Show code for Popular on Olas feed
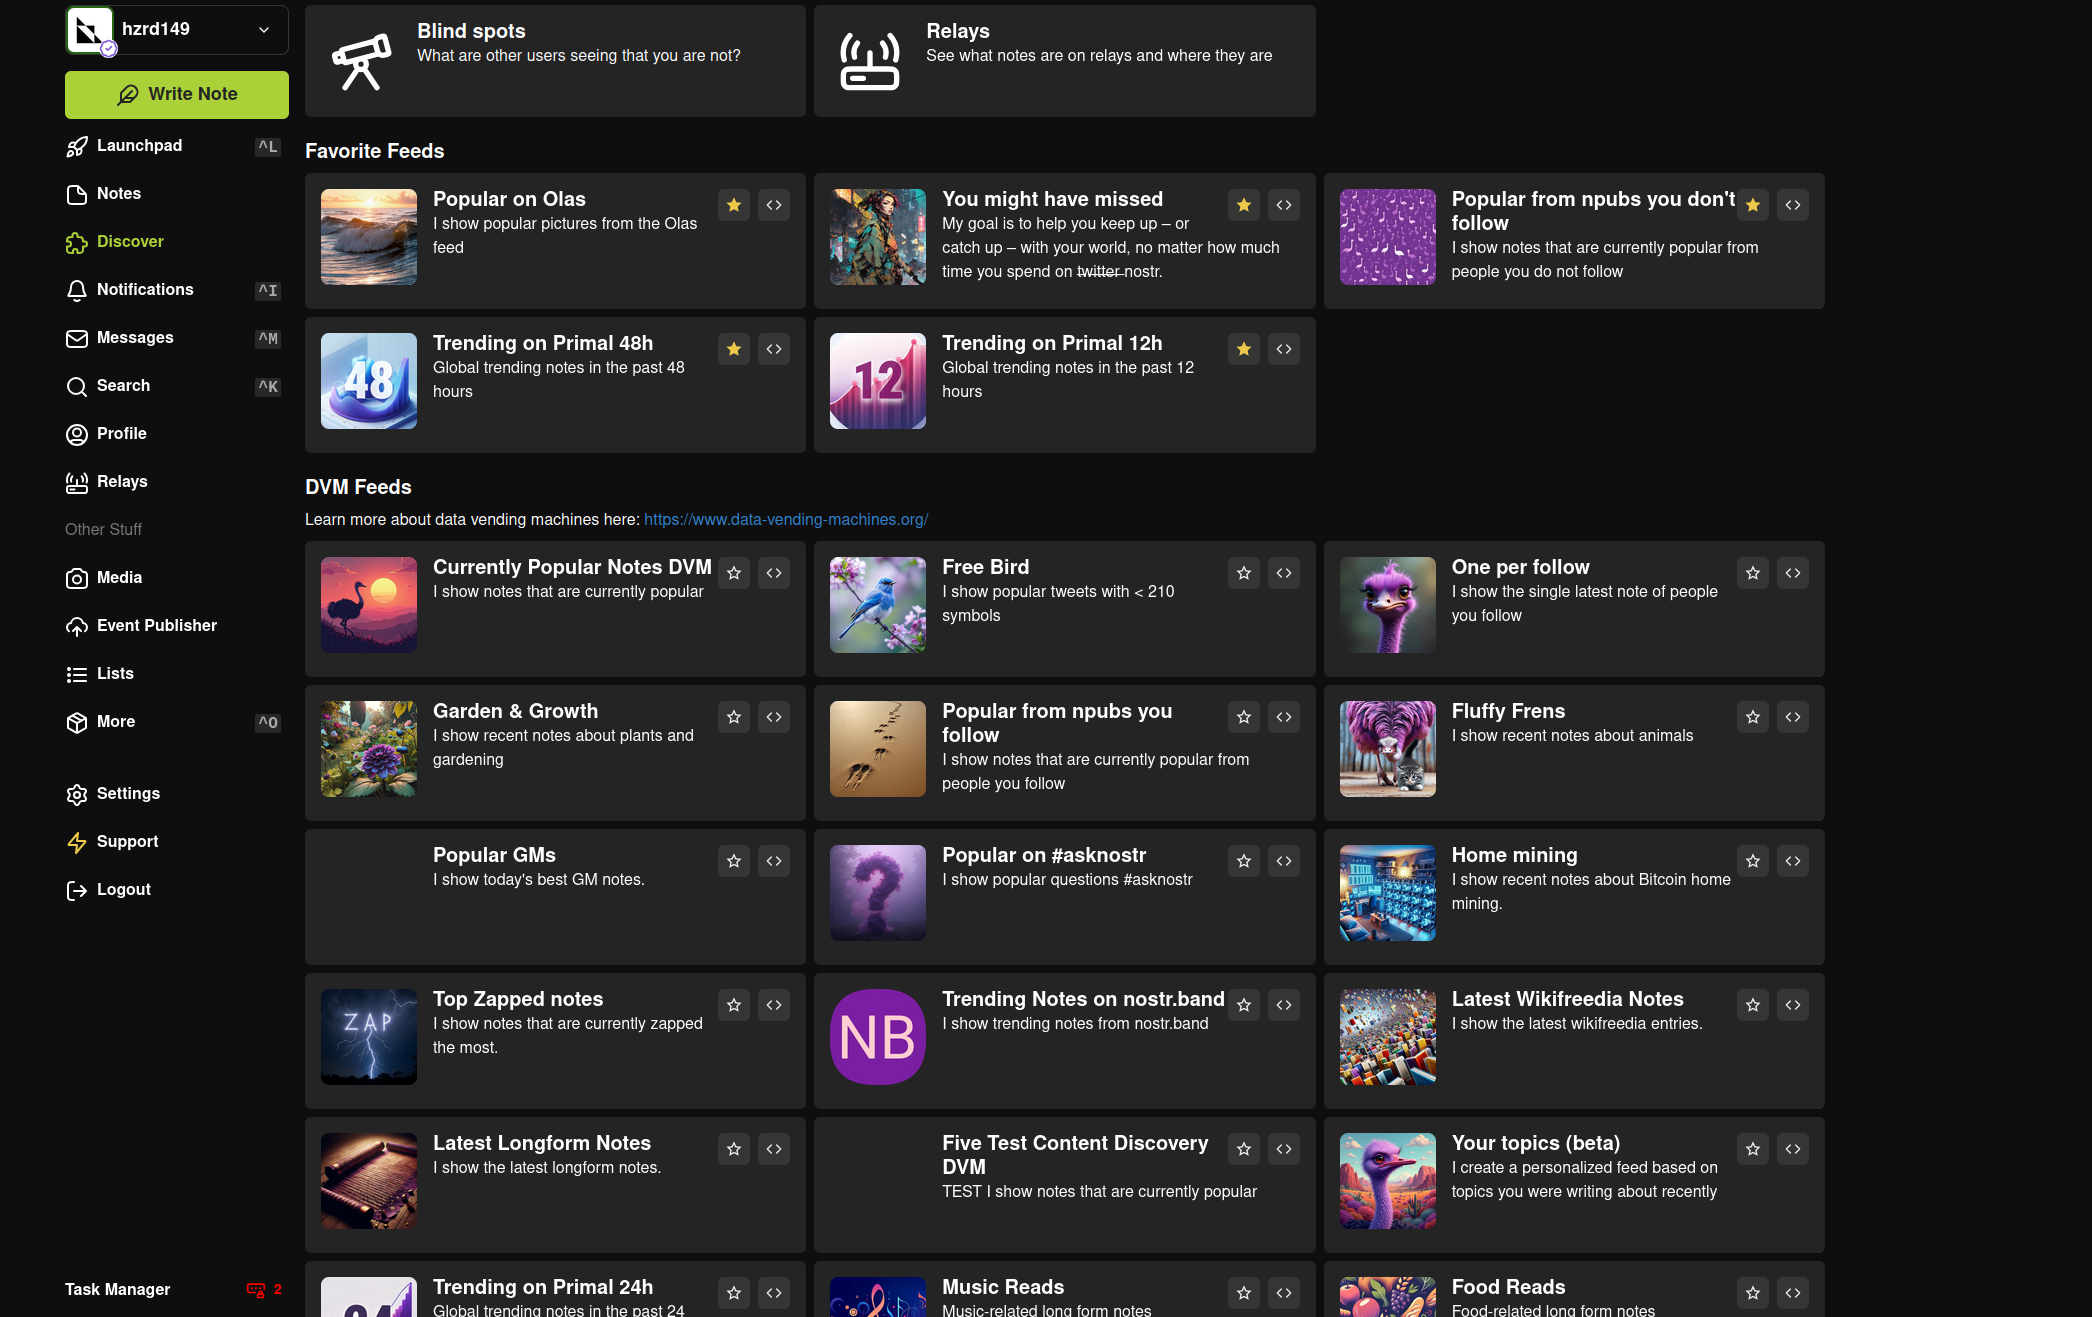The image size is (2092, 1317). click(774, 205)
